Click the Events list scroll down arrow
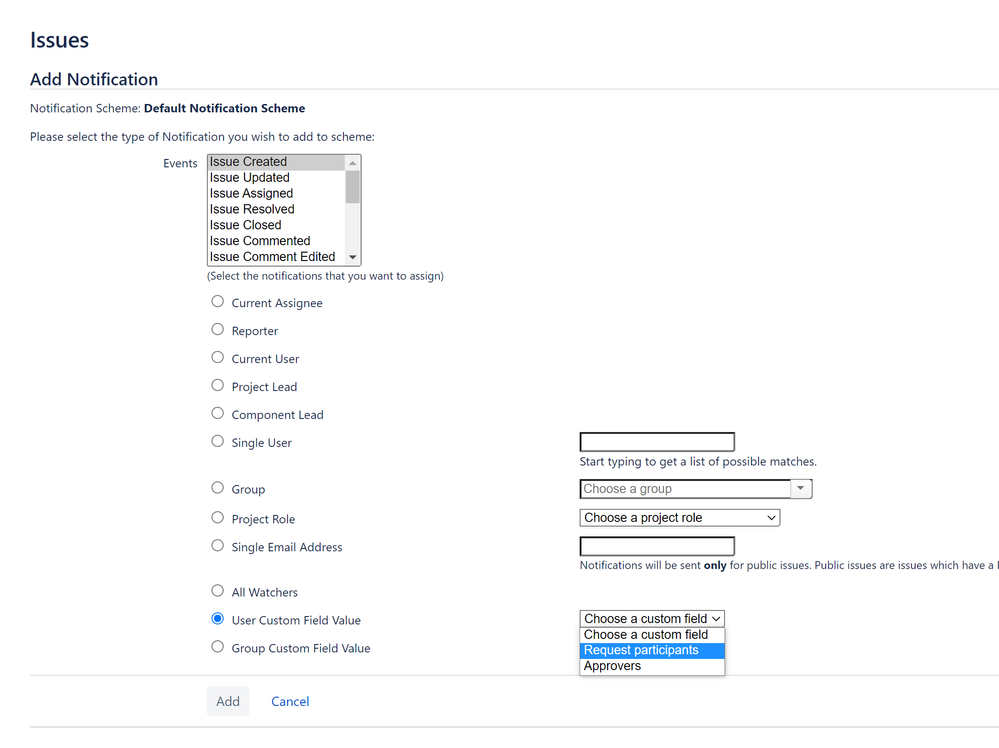This screenshot has width=999, height=748. pos(353,257)
